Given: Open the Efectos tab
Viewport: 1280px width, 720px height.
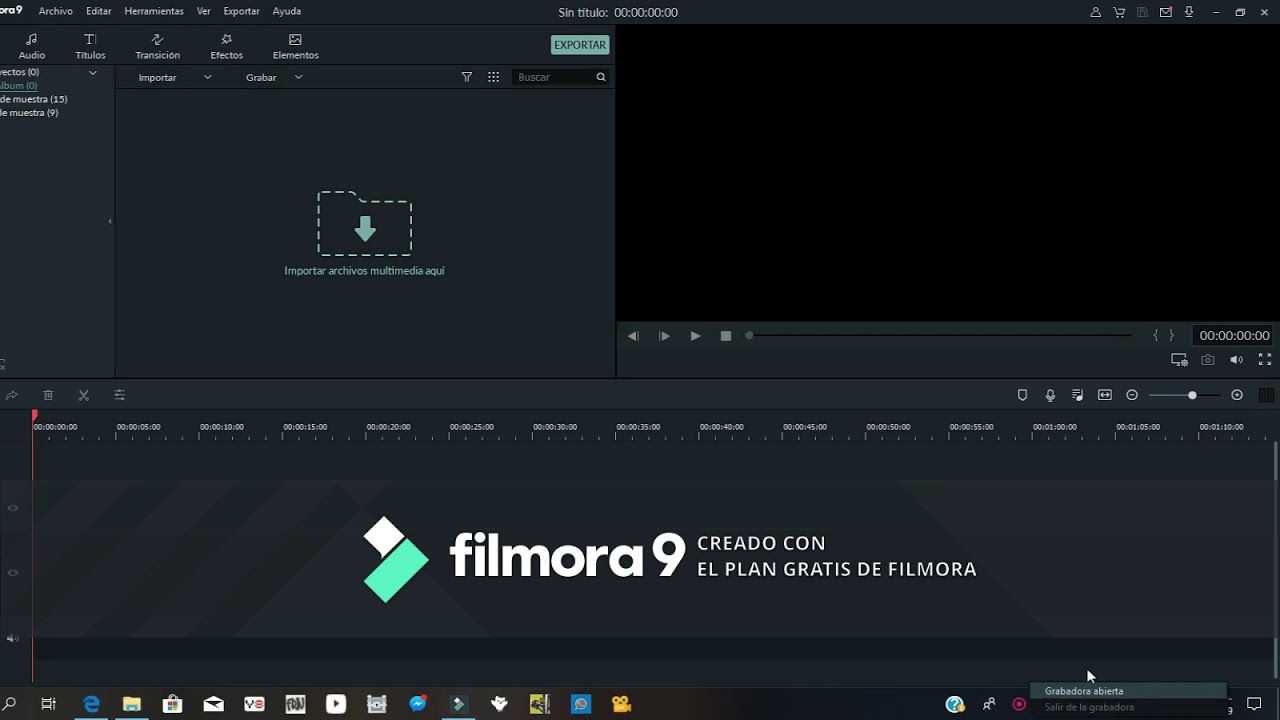Looking at the screenshot, I should pos(226,46).
